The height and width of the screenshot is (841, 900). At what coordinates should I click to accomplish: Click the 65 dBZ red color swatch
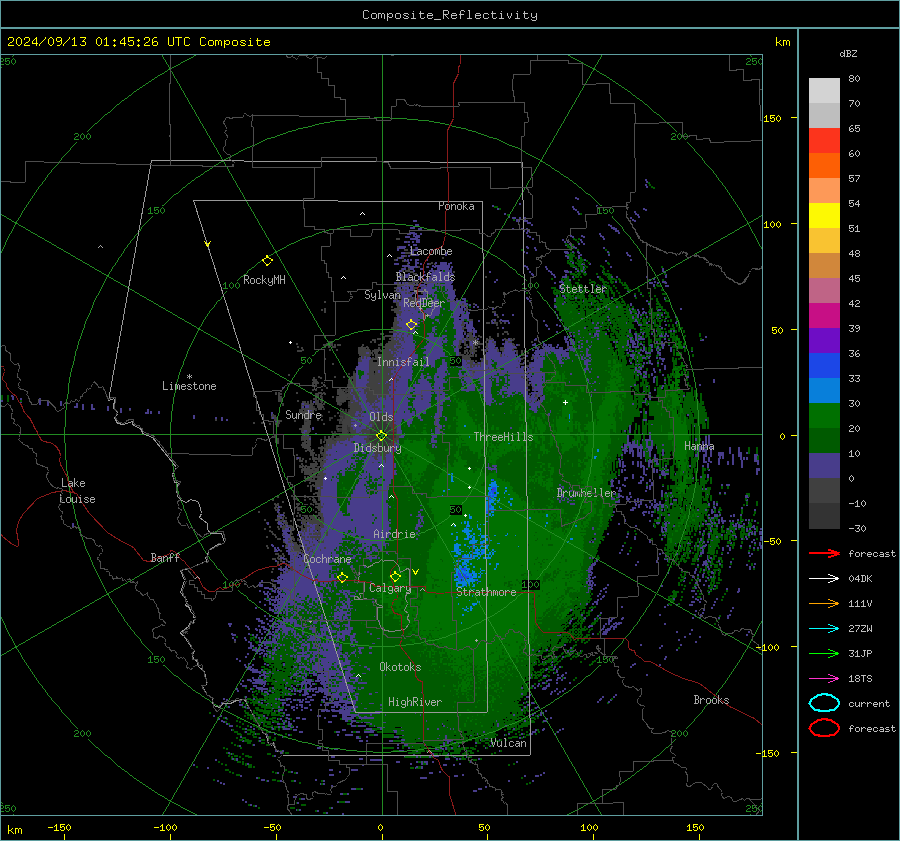click(824, 141)
